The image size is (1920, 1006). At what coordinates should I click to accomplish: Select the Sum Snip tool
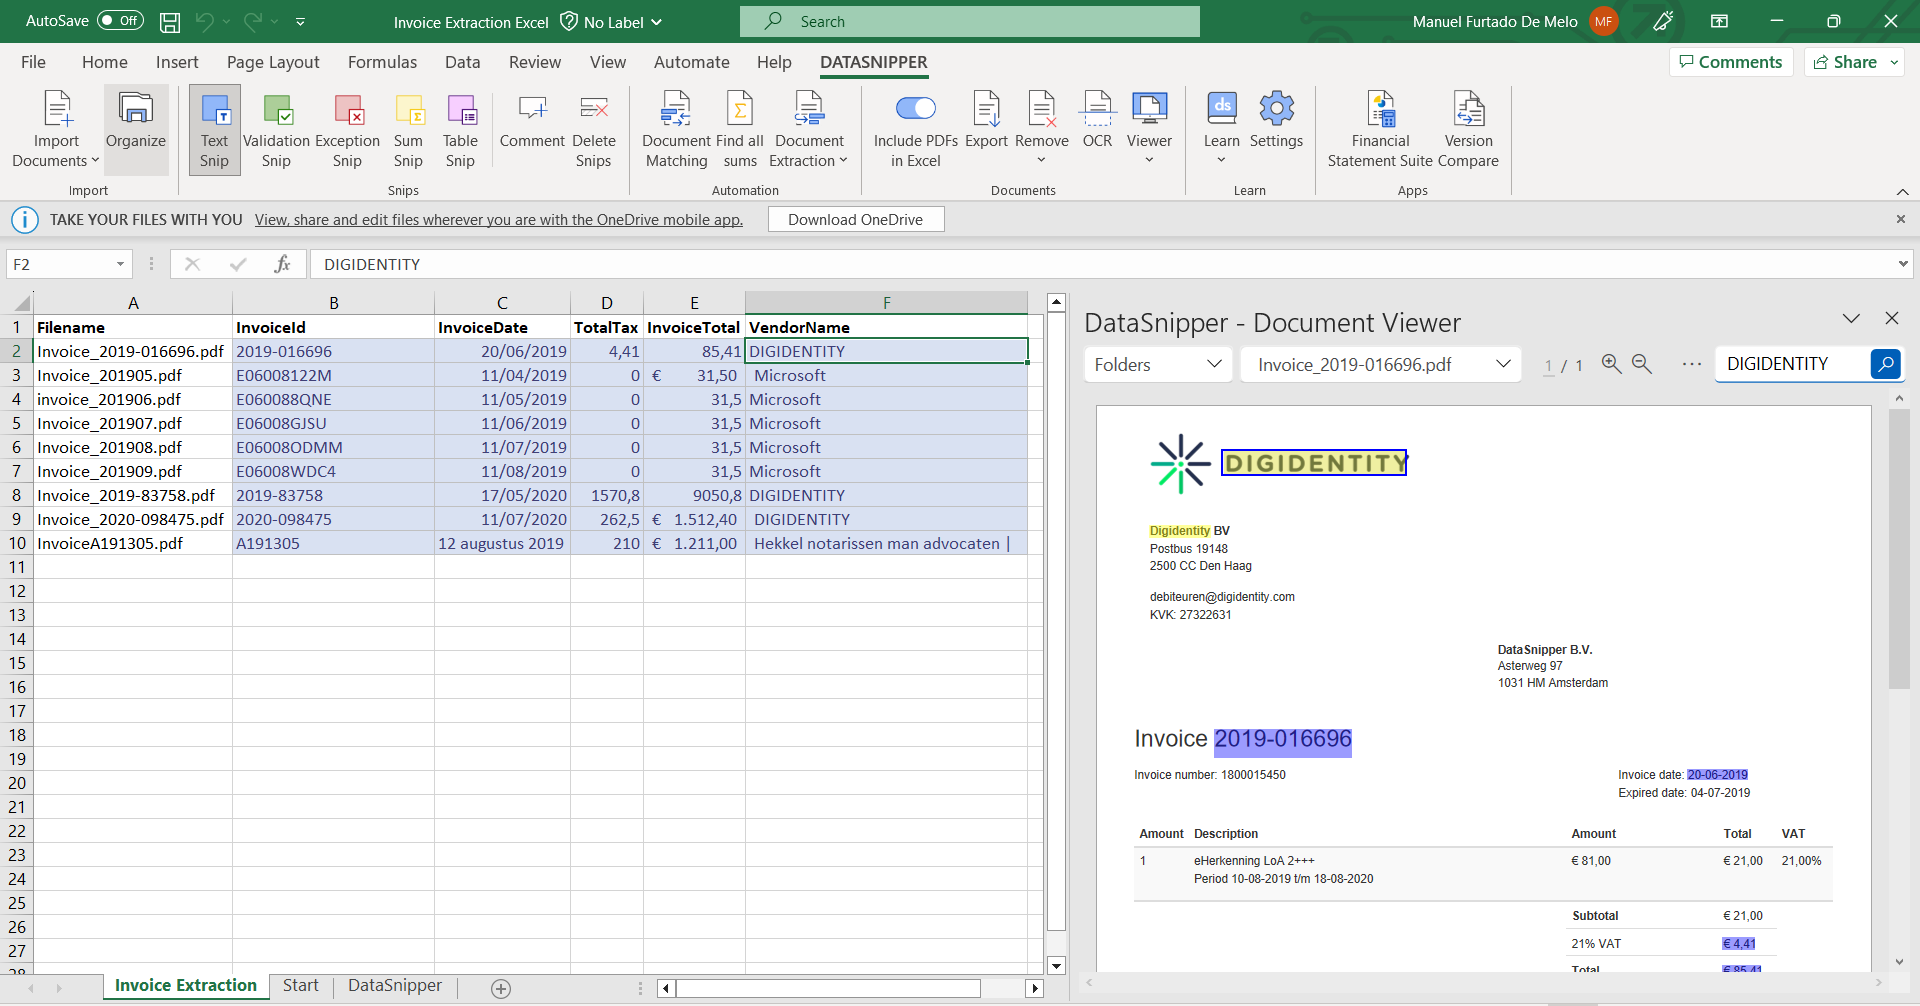pos(408,130)
